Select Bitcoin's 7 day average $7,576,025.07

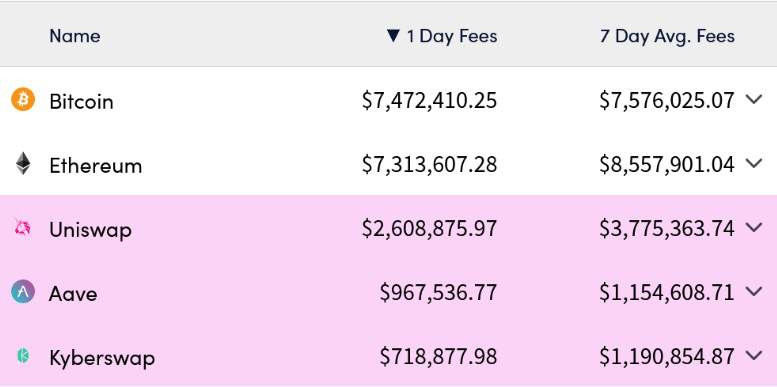point(667,100)
